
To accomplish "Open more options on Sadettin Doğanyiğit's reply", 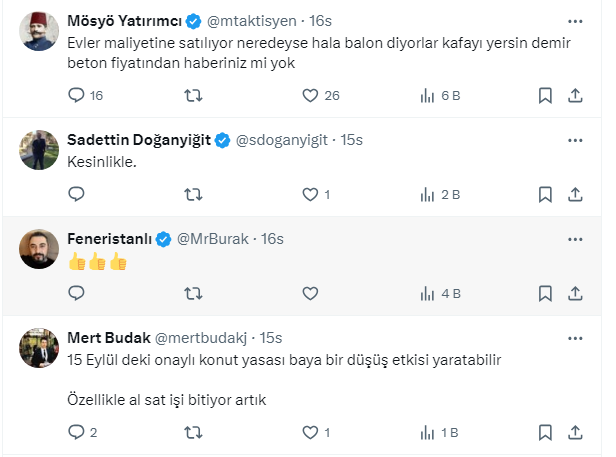I will pos(575,139).
